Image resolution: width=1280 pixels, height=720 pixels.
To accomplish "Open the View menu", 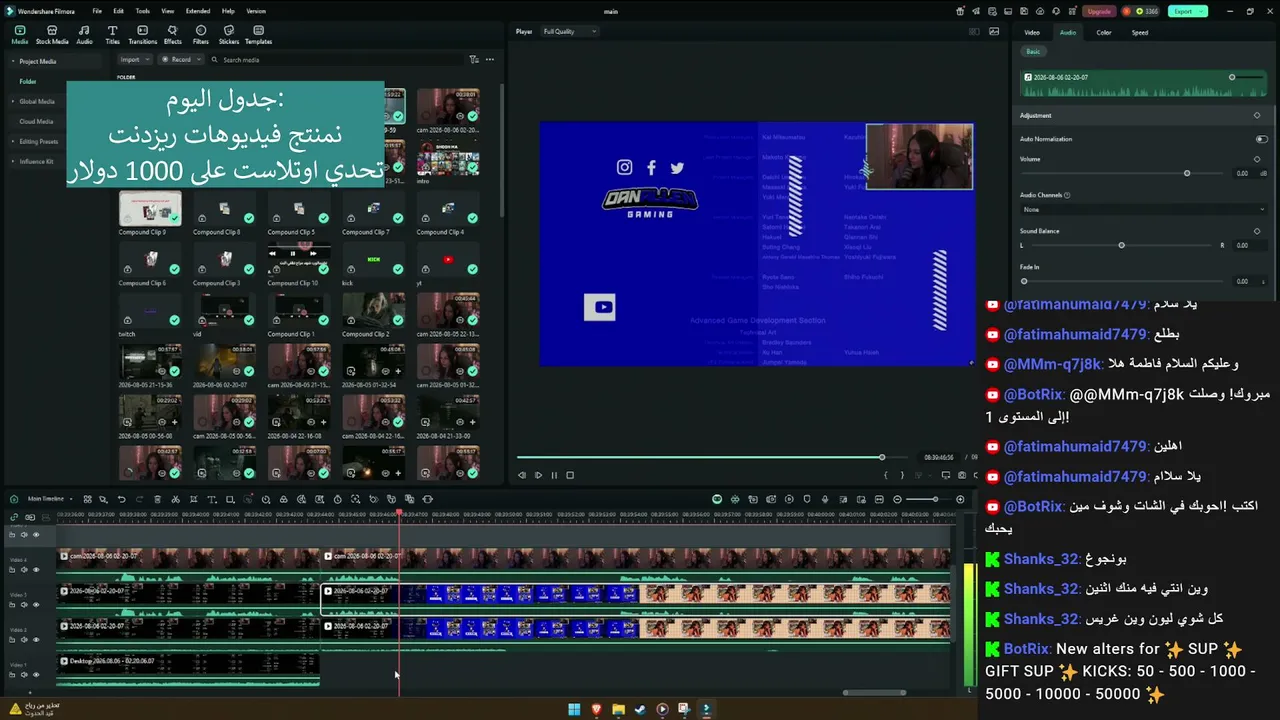I will [x=167, y=11].
